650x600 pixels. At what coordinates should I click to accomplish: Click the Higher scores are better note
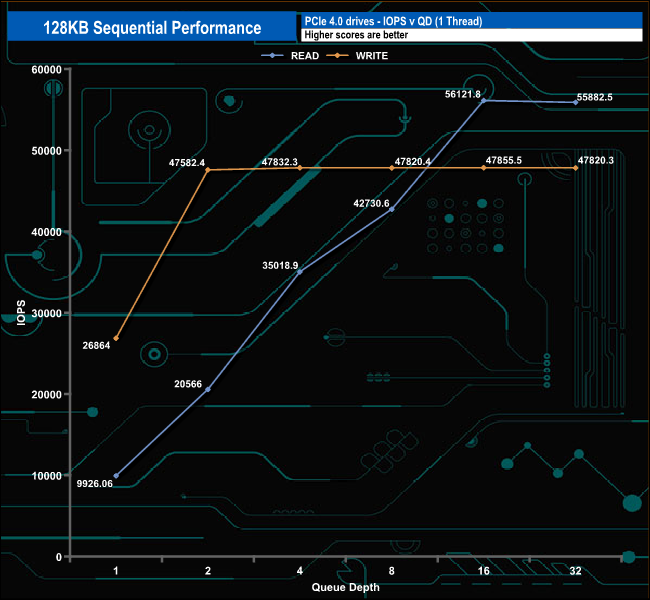[x=356, y=35]
